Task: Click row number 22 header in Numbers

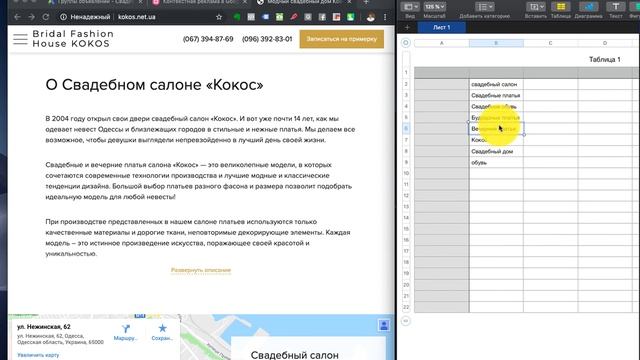Action: tap(406, 307)
